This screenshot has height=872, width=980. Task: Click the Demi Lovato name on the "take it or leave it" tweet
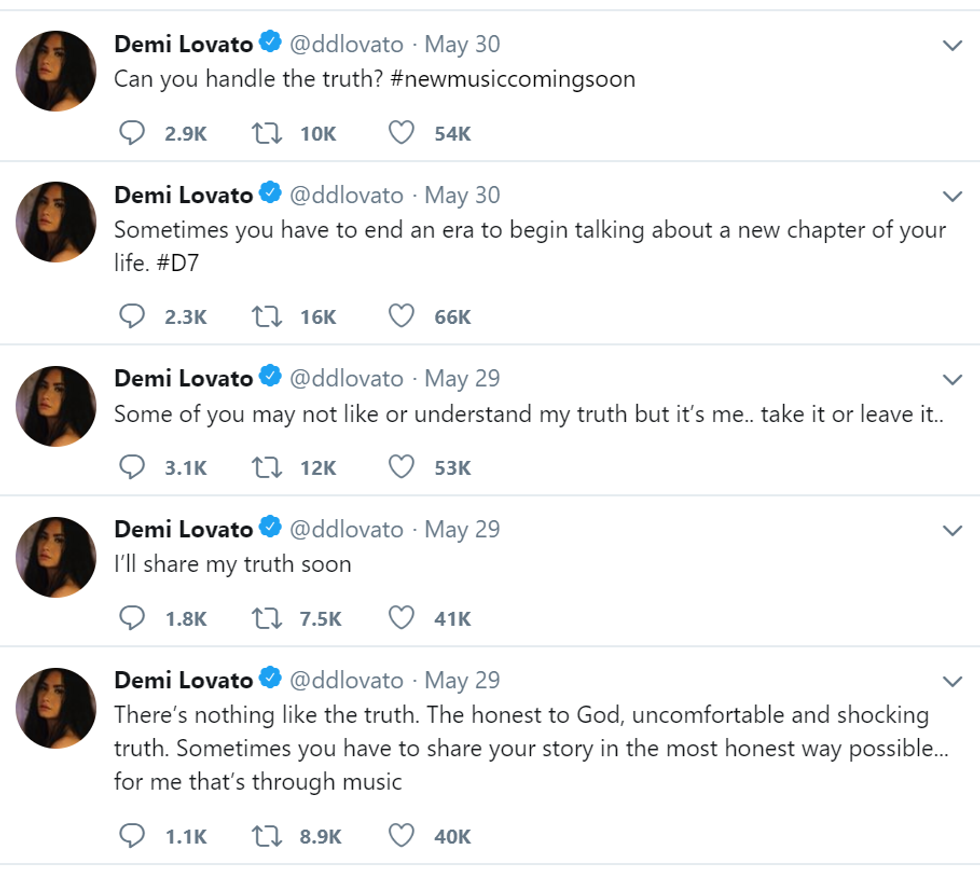point(183,379)
